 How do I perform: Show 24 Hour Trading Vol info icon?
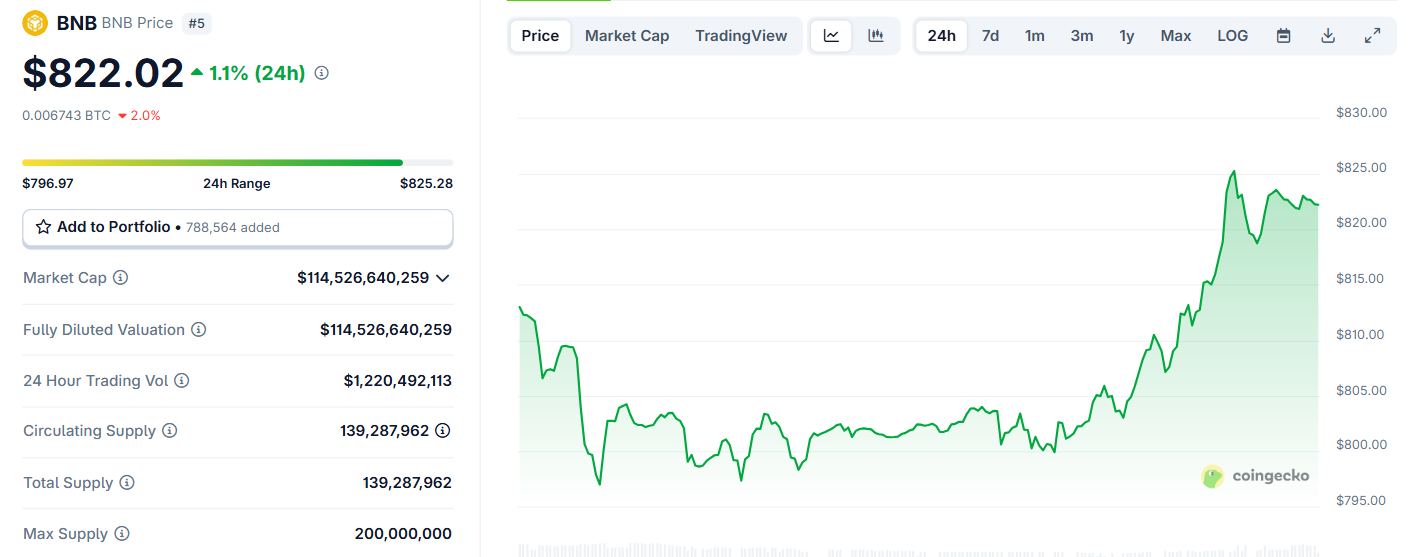pos(182,381)
